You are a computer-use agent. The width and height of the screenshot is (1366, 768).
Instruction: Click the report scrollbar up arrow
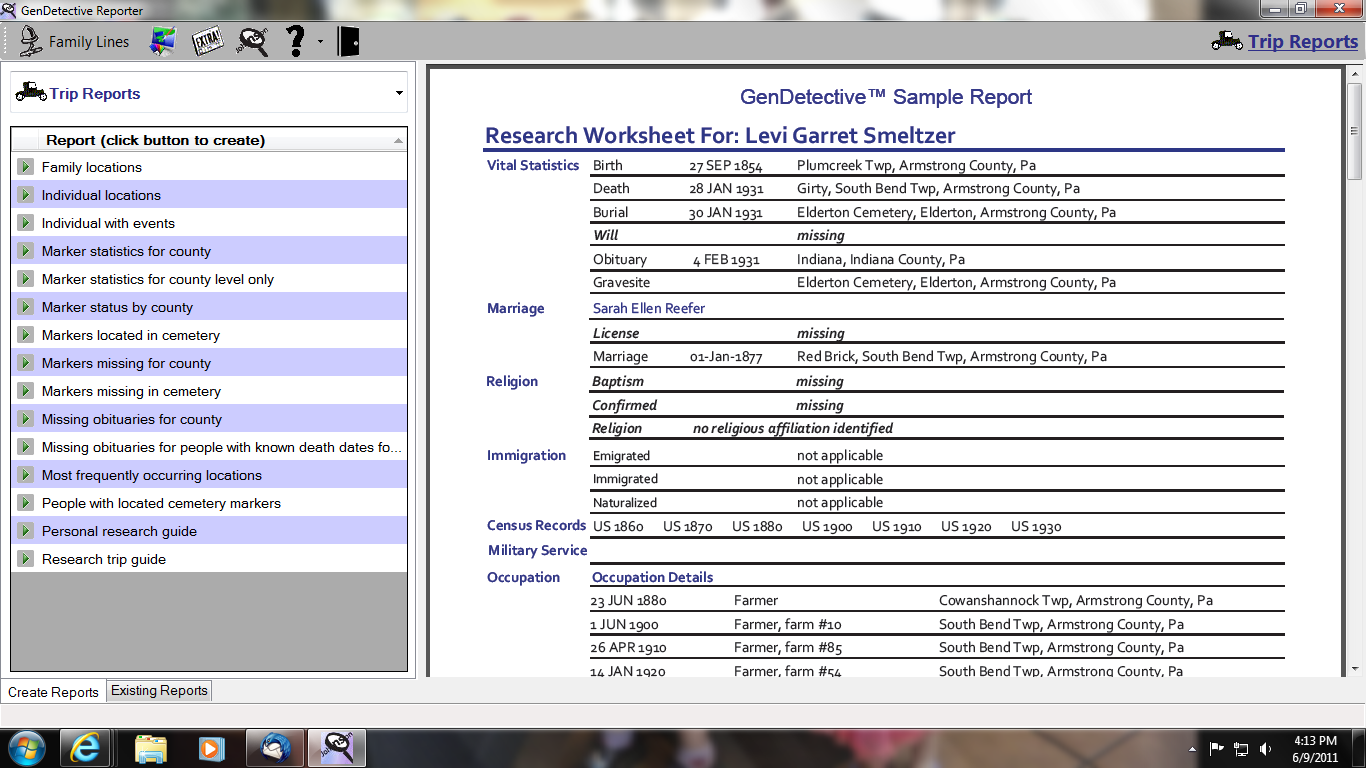click(x=1355, y=76)
